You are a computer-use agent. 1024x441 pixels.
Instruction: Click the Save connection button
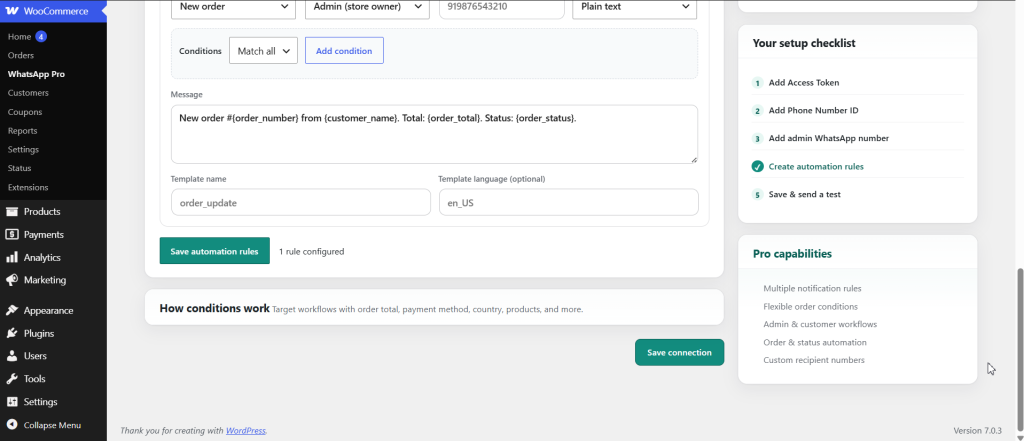click(679, 352)
